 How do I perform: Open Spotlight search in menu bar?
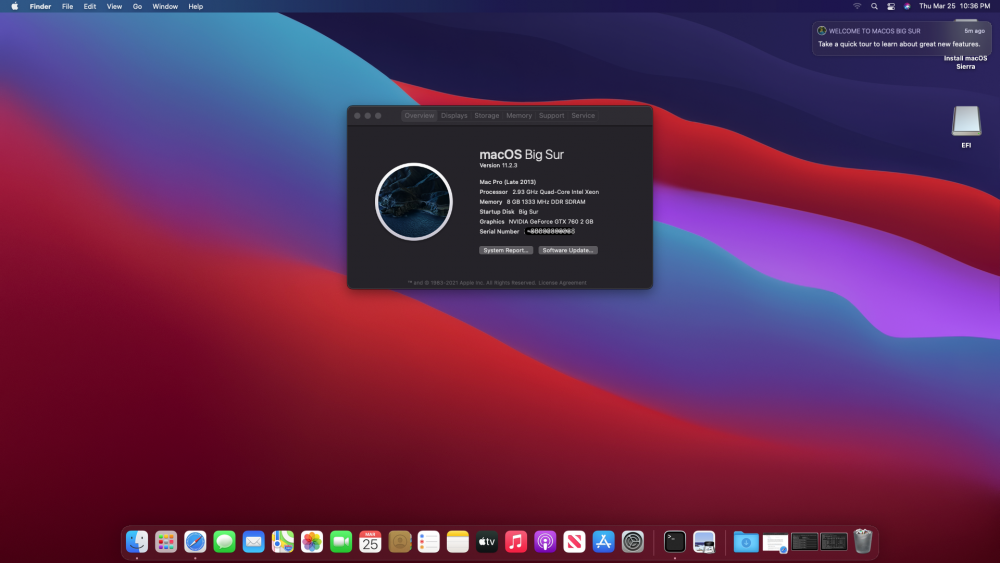point(874,6)
